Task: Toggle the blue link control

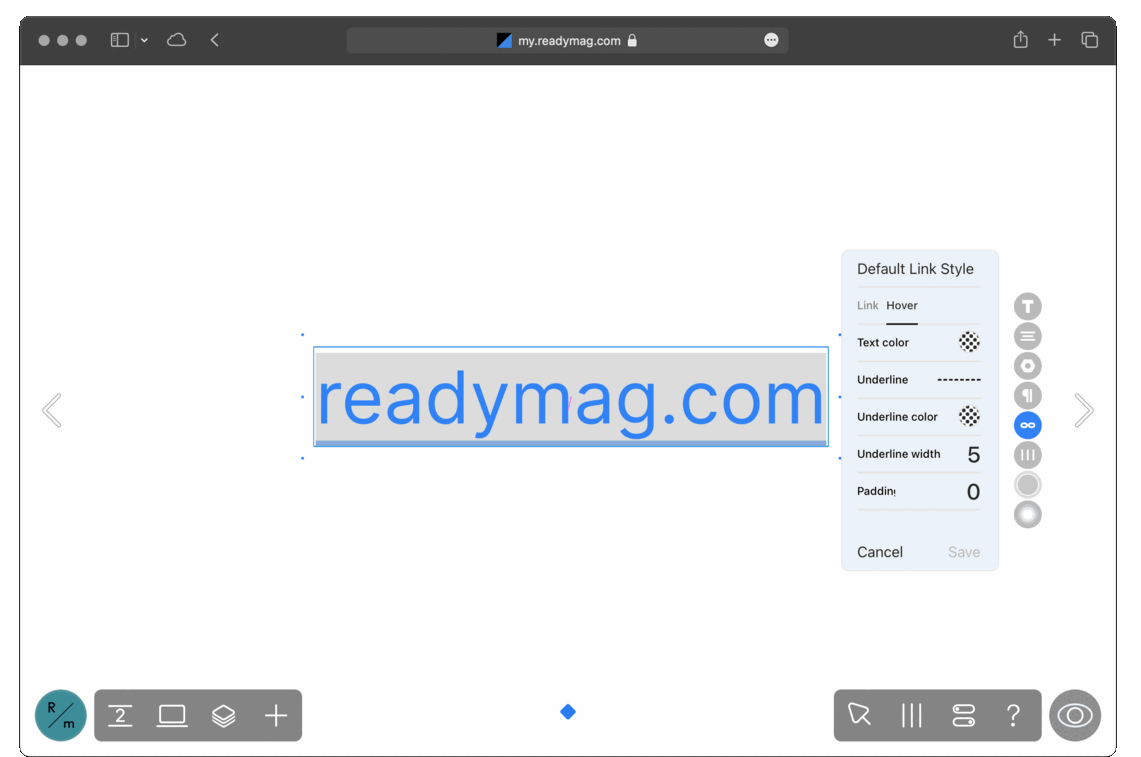Action: coord(1027,425)
